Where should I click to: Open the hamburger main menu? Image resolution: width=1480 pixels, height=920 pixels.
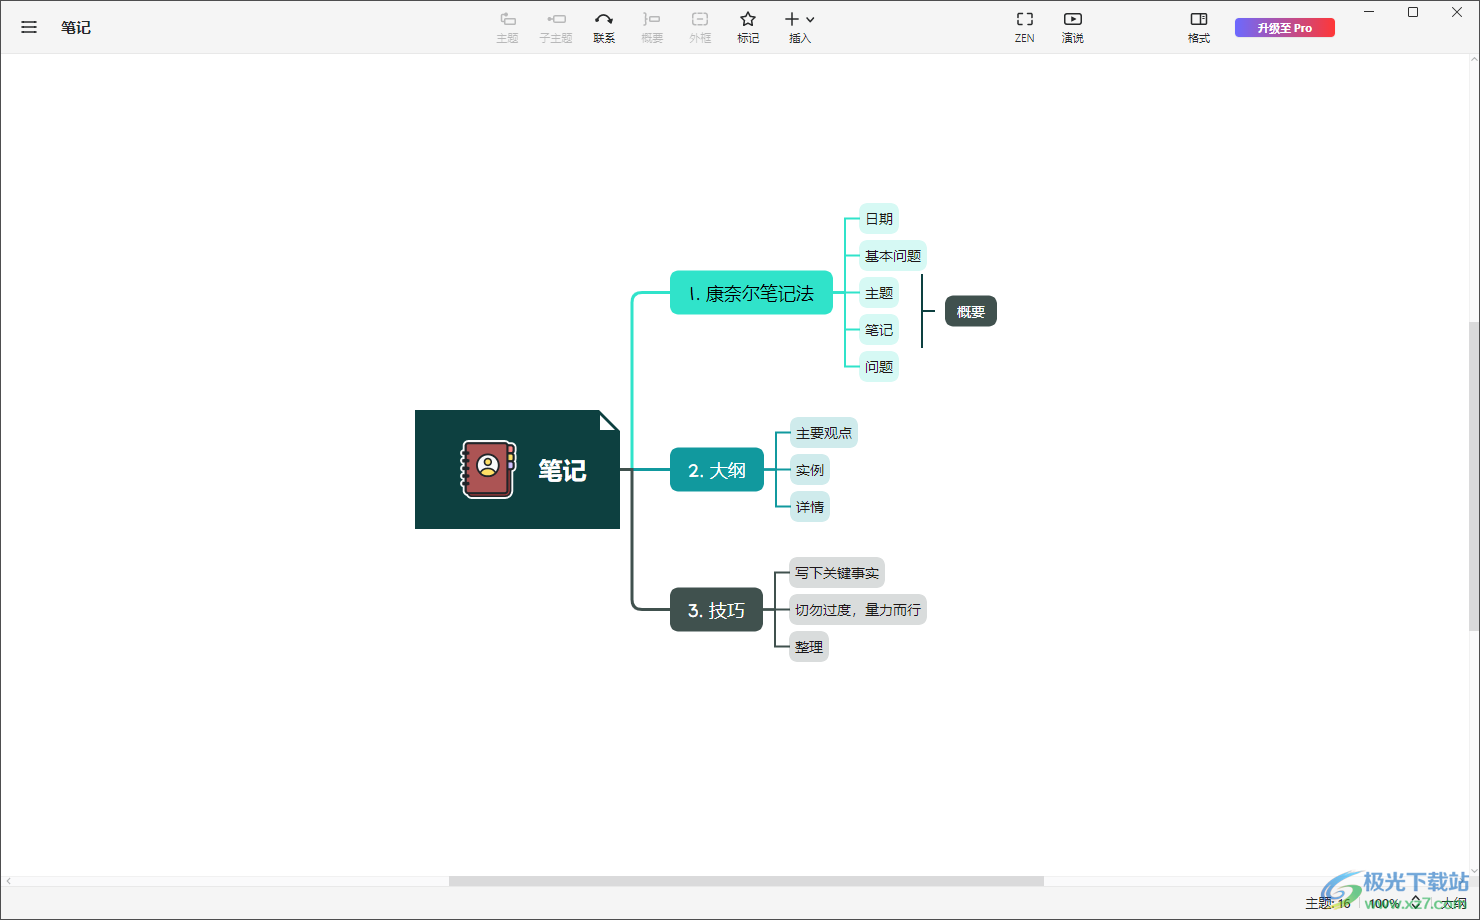[29, 27]
